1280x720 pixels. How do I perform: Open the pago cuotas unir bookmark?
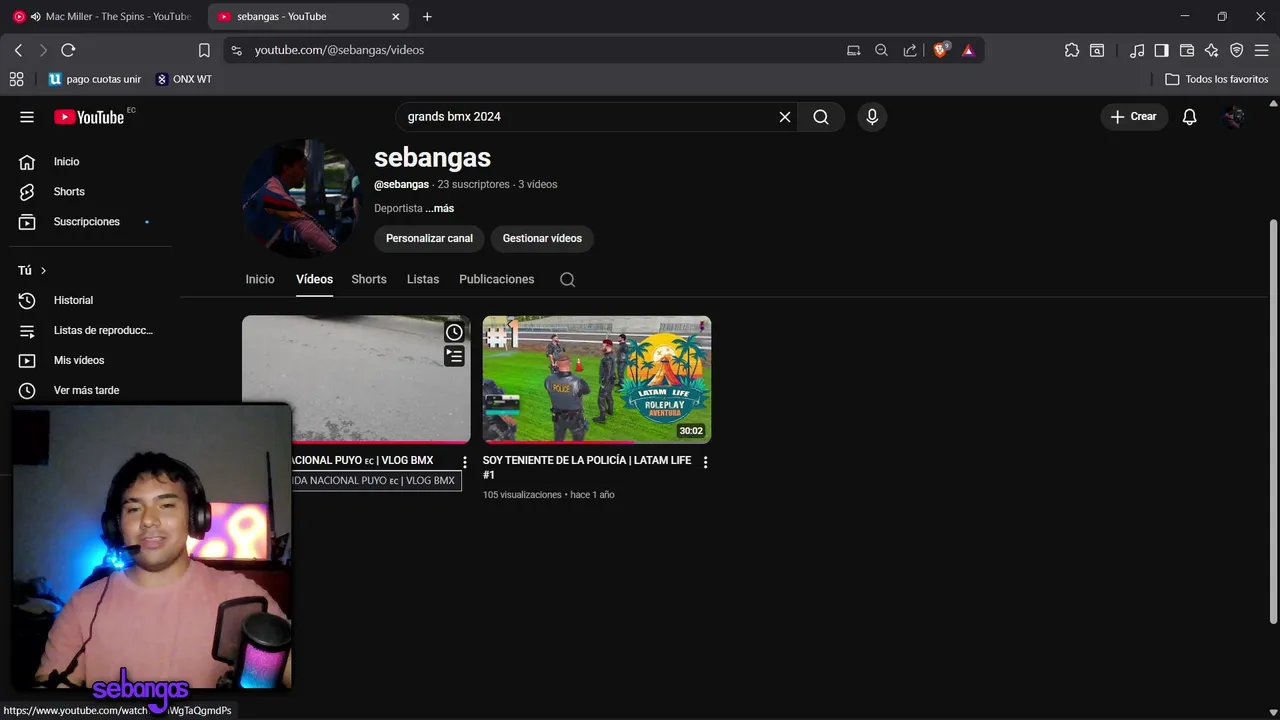[x=95, y=79]
